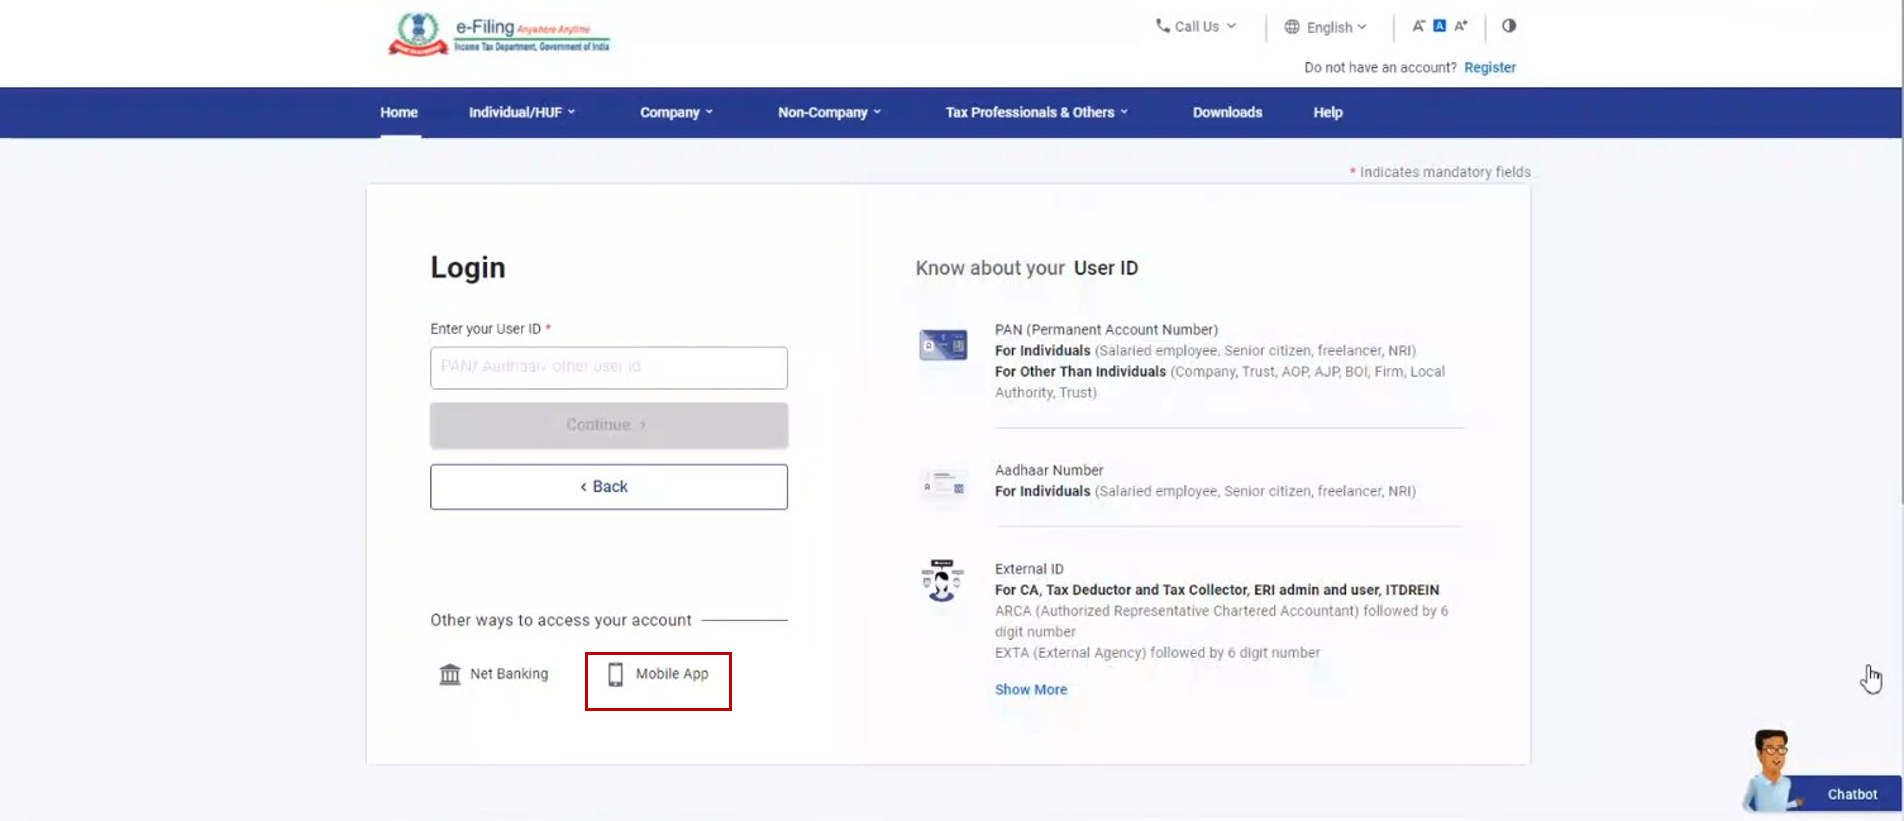
Task: Click the Mobile App phone icon
Action: coord(616,675)
